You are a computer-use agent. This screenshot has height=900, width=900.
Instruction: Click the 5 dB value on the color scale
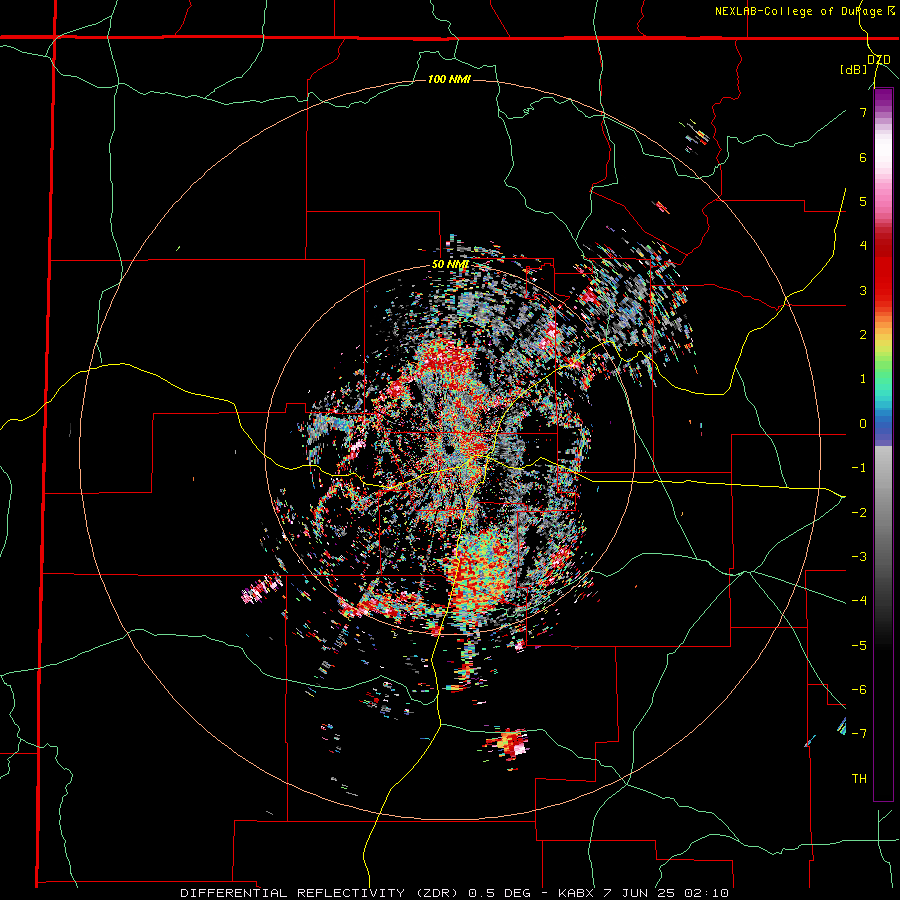pyautogui.click(x=863, y=201)
